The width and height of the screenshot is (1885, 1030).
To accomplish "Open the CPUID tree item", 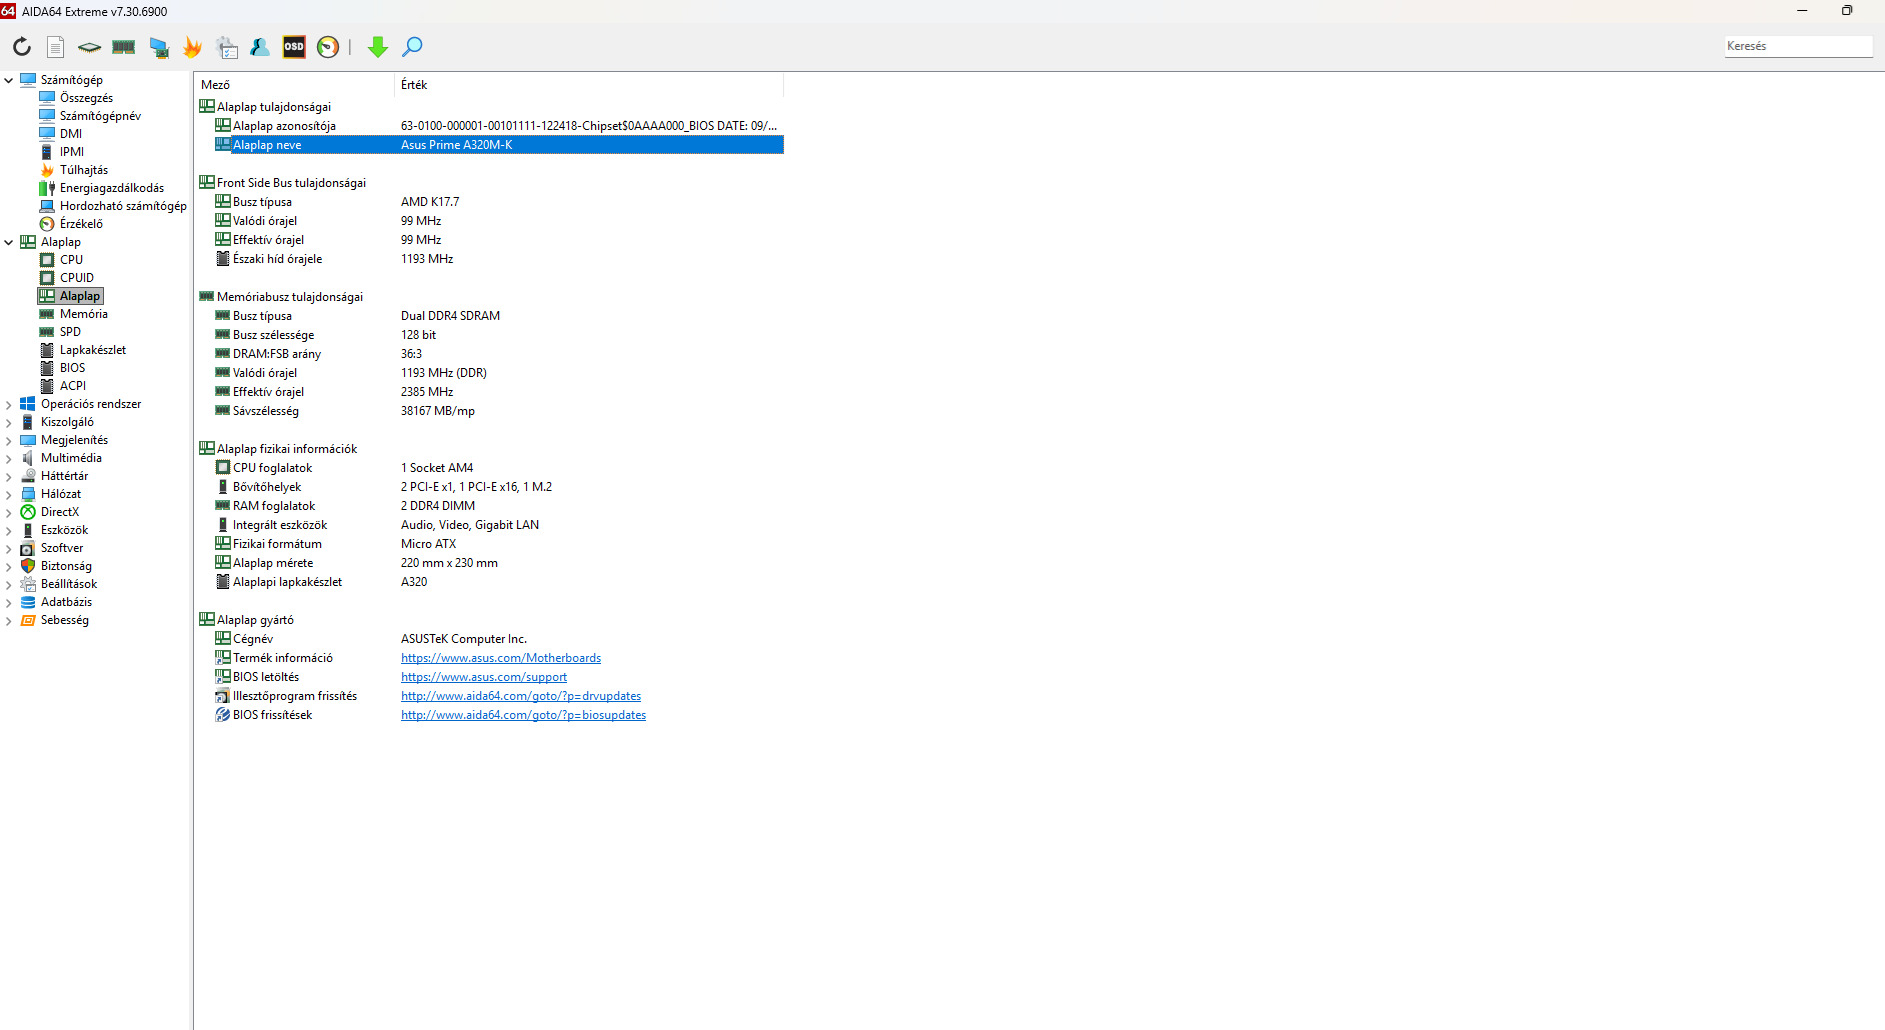I will 77,278.
